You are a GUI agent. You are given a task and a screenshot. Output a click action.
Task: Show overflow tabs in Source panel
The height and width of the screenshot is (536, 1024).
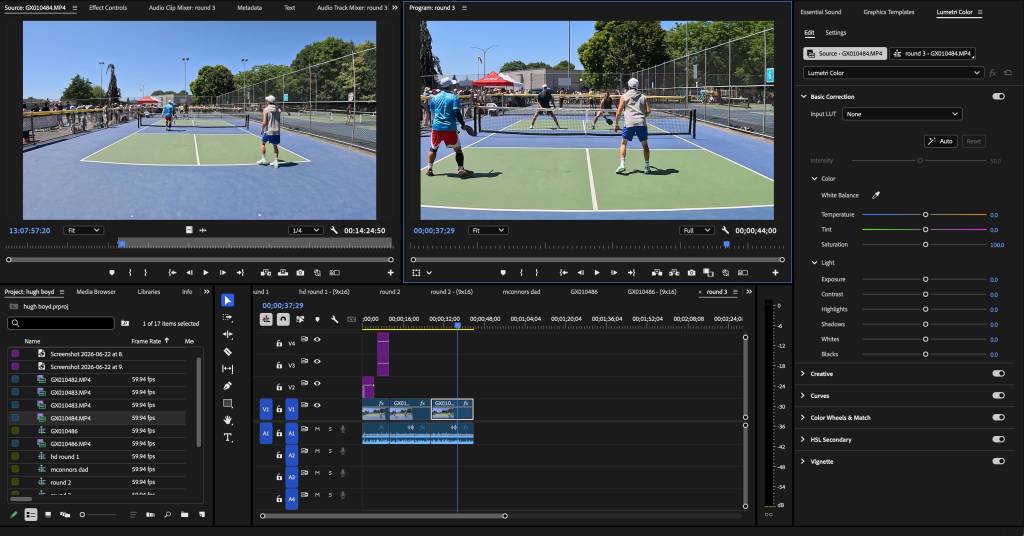pyautogui.click(x=394, y=8)
